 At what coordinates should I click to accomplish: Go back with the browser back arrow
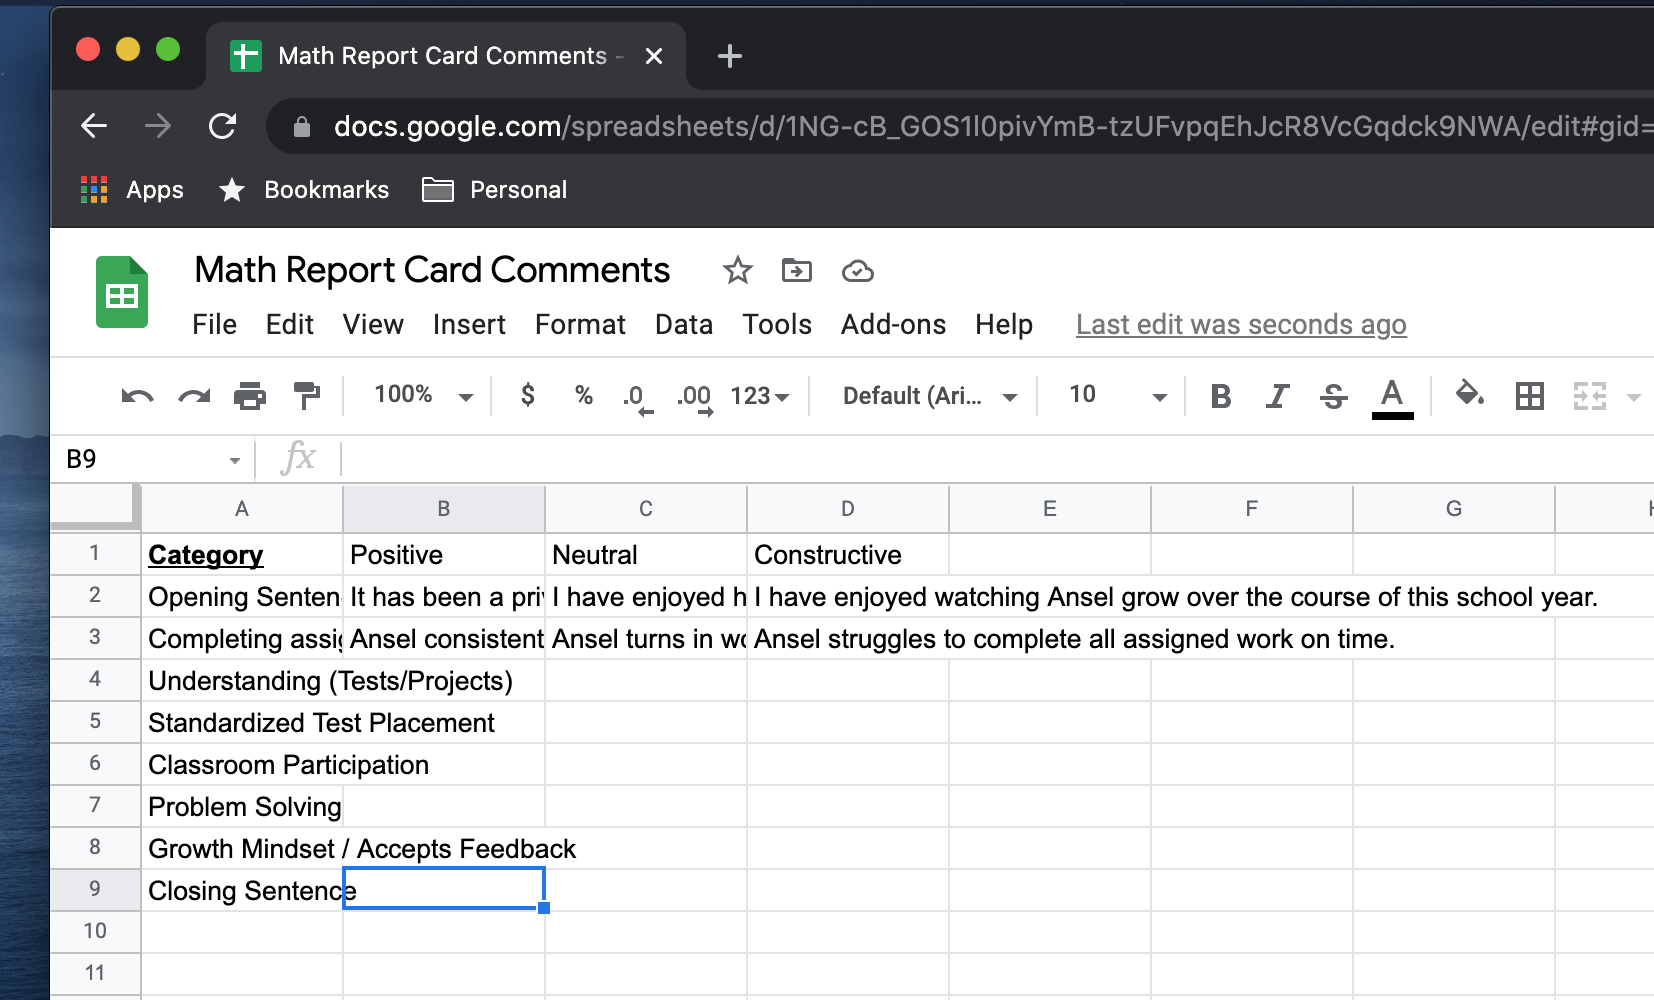(x=94, y=126)
